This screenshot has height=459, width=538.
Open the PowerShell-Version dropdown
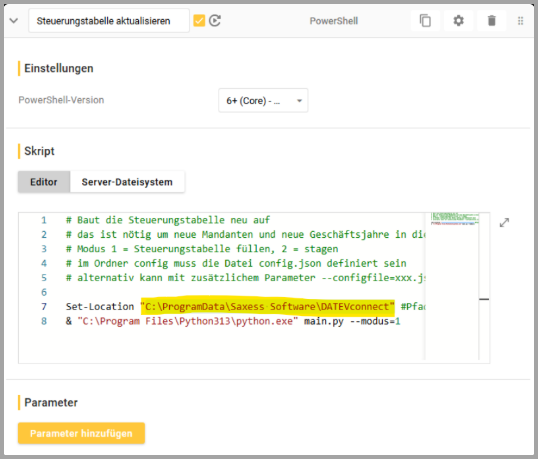click(263, 101)
